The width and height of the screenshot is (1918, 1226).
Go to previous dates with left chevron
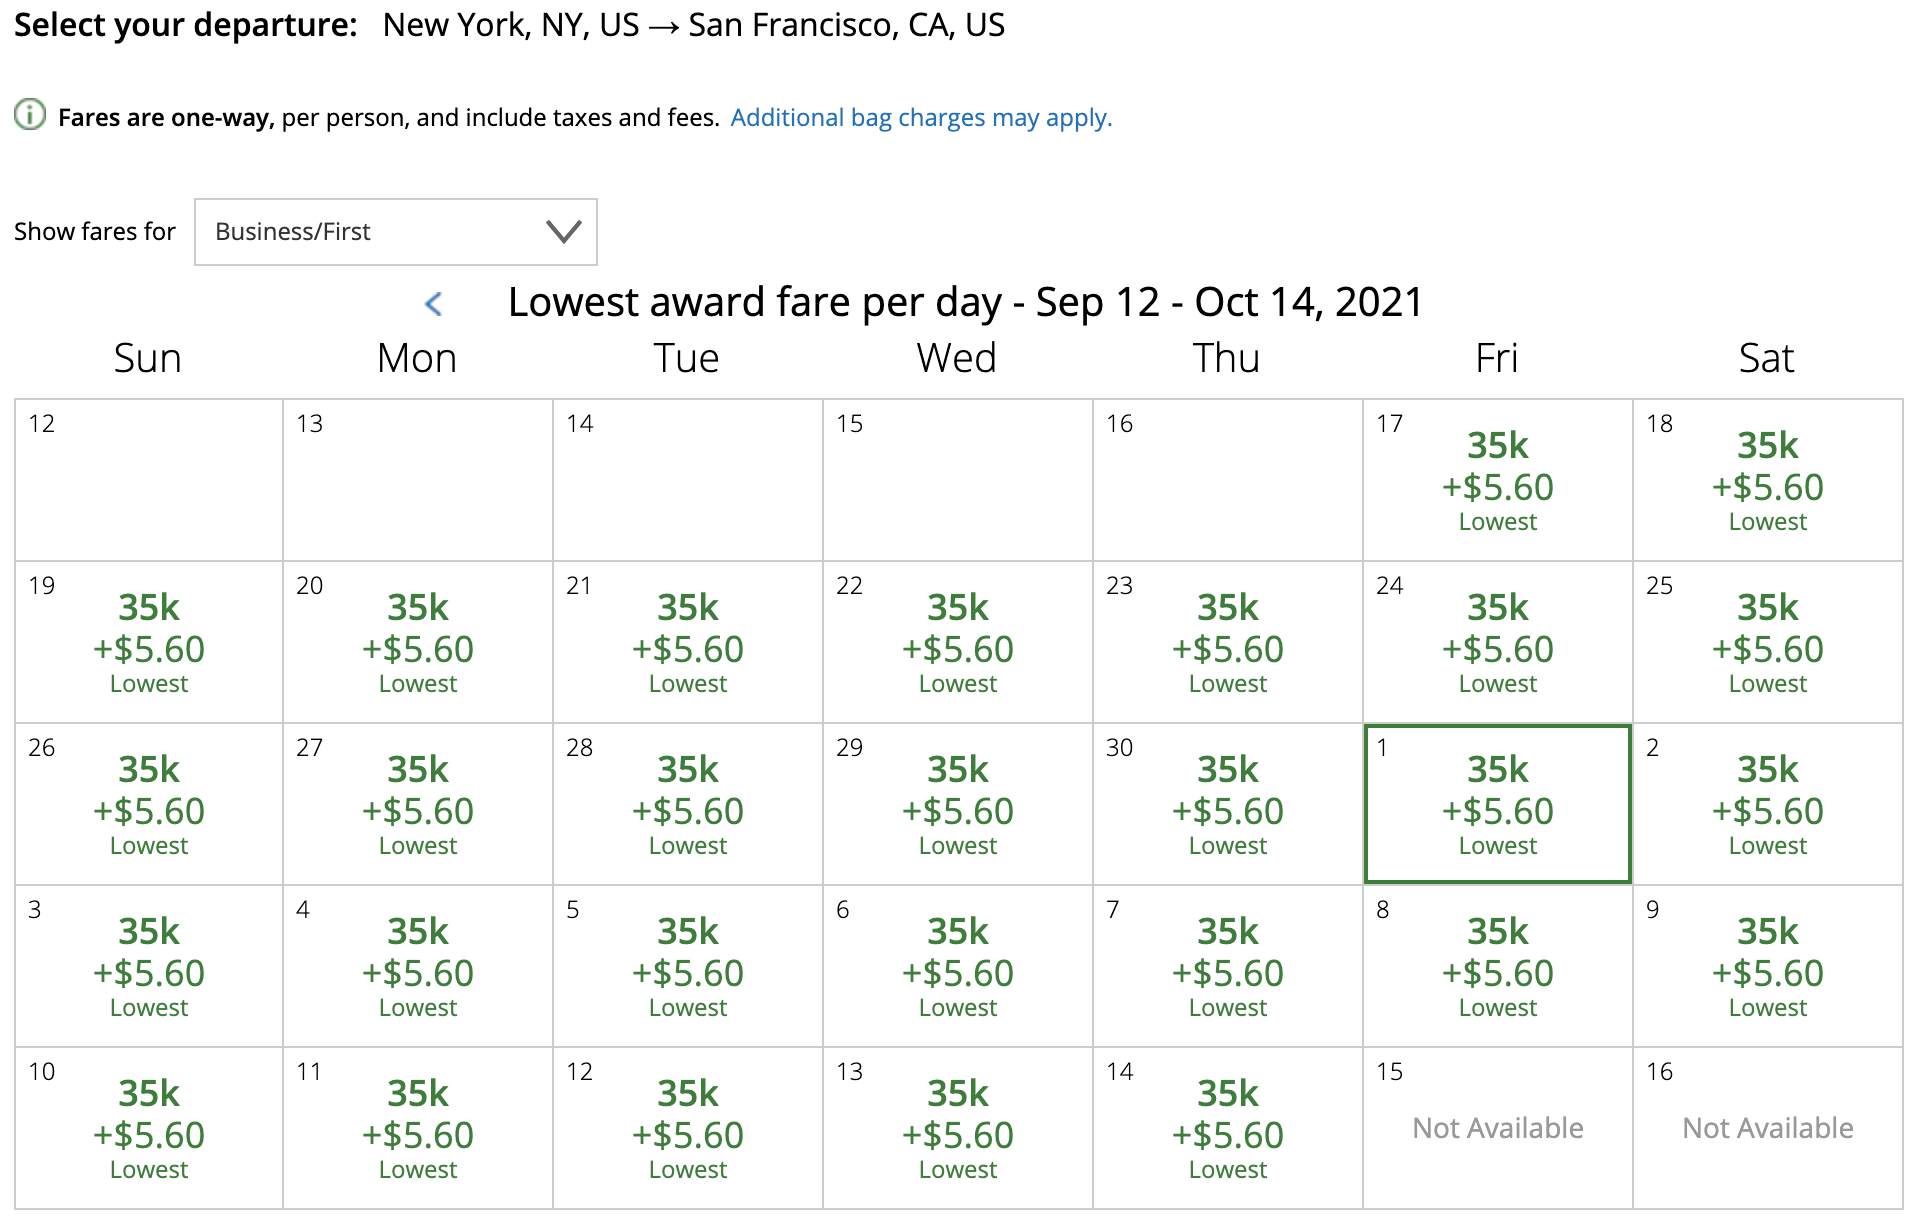click(x=434, y=304)
